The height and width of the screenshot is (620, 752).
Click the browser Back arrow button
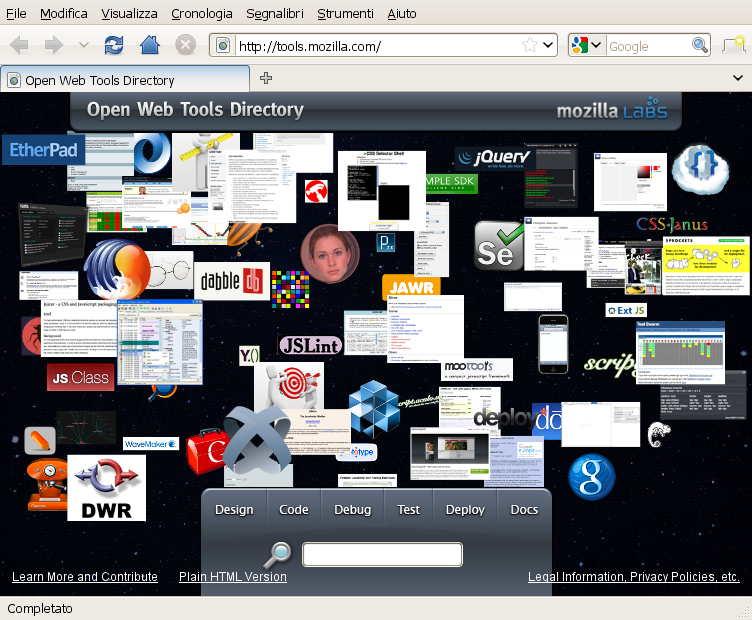coord(19,46)
